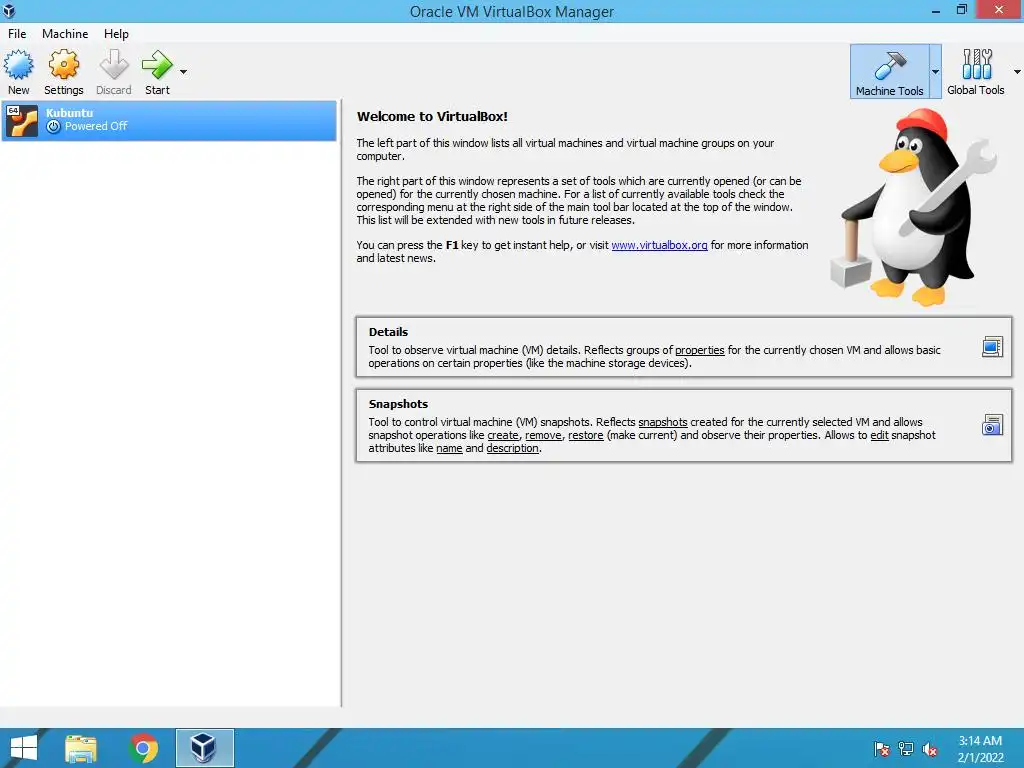The height and width of the screenshot is (768, 1024).
Task: Click the snapshots link in Snapshots box
Action: (663, 422)
